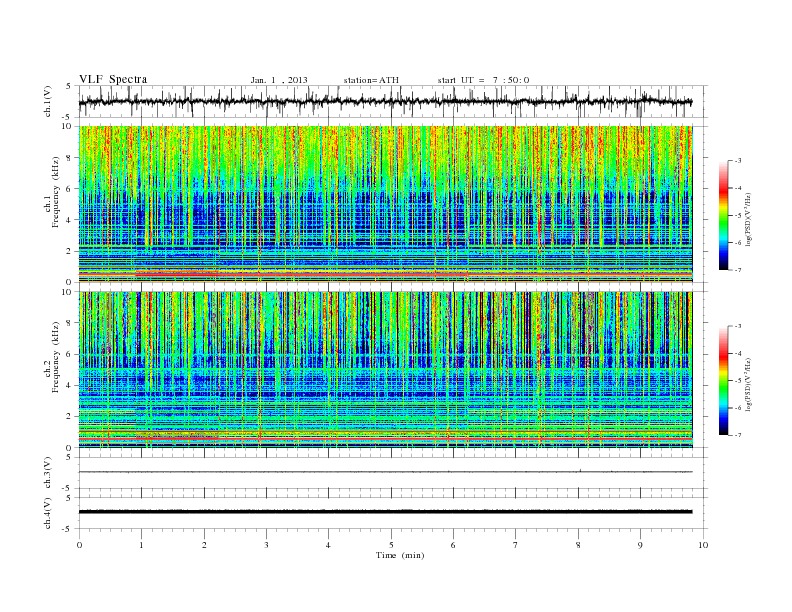
Task: Click the ch.2 spectrogram color scale bar
Action: pos(723,381)
